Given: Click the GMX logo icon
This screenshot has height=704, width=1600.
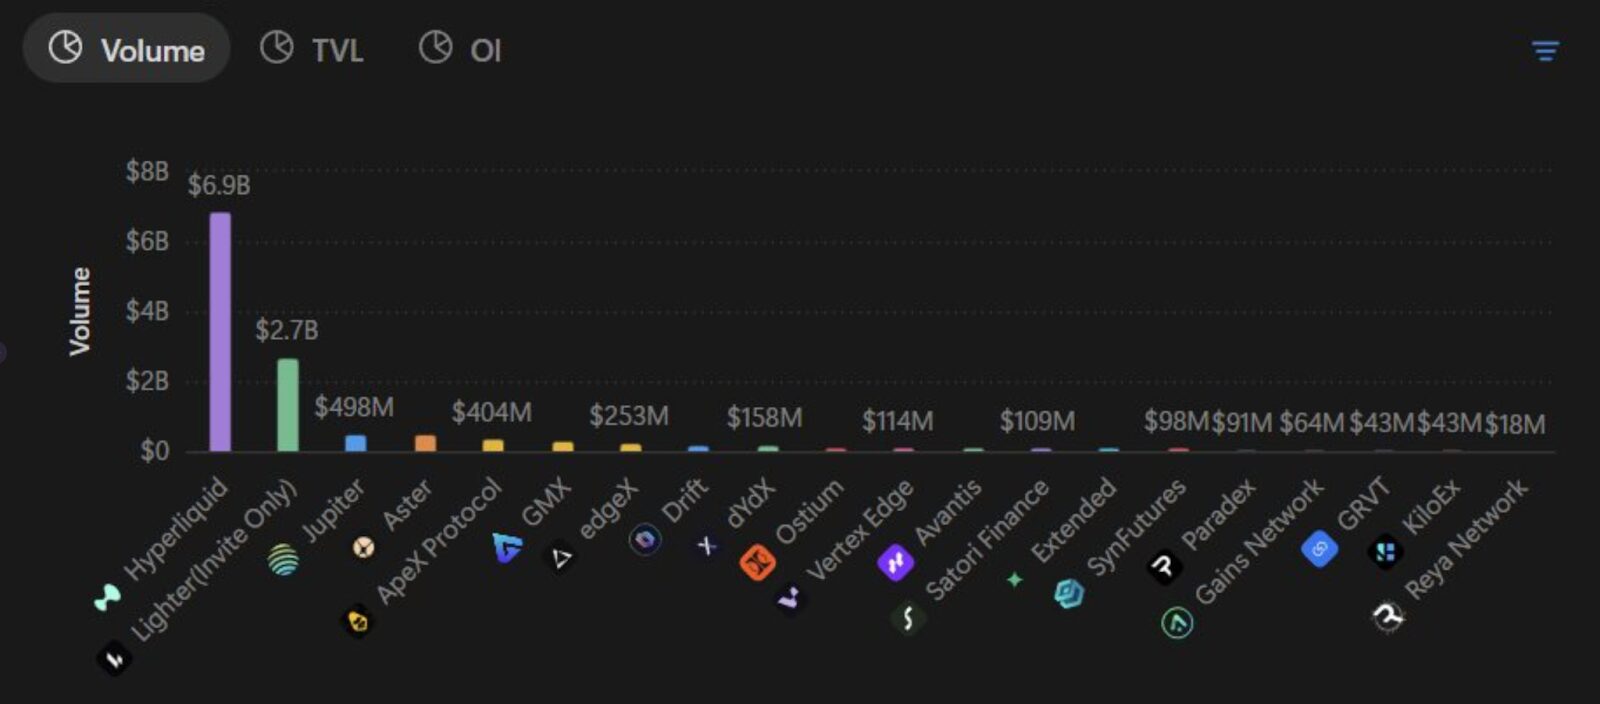Looking at the screenshot, I should (508, 547).
